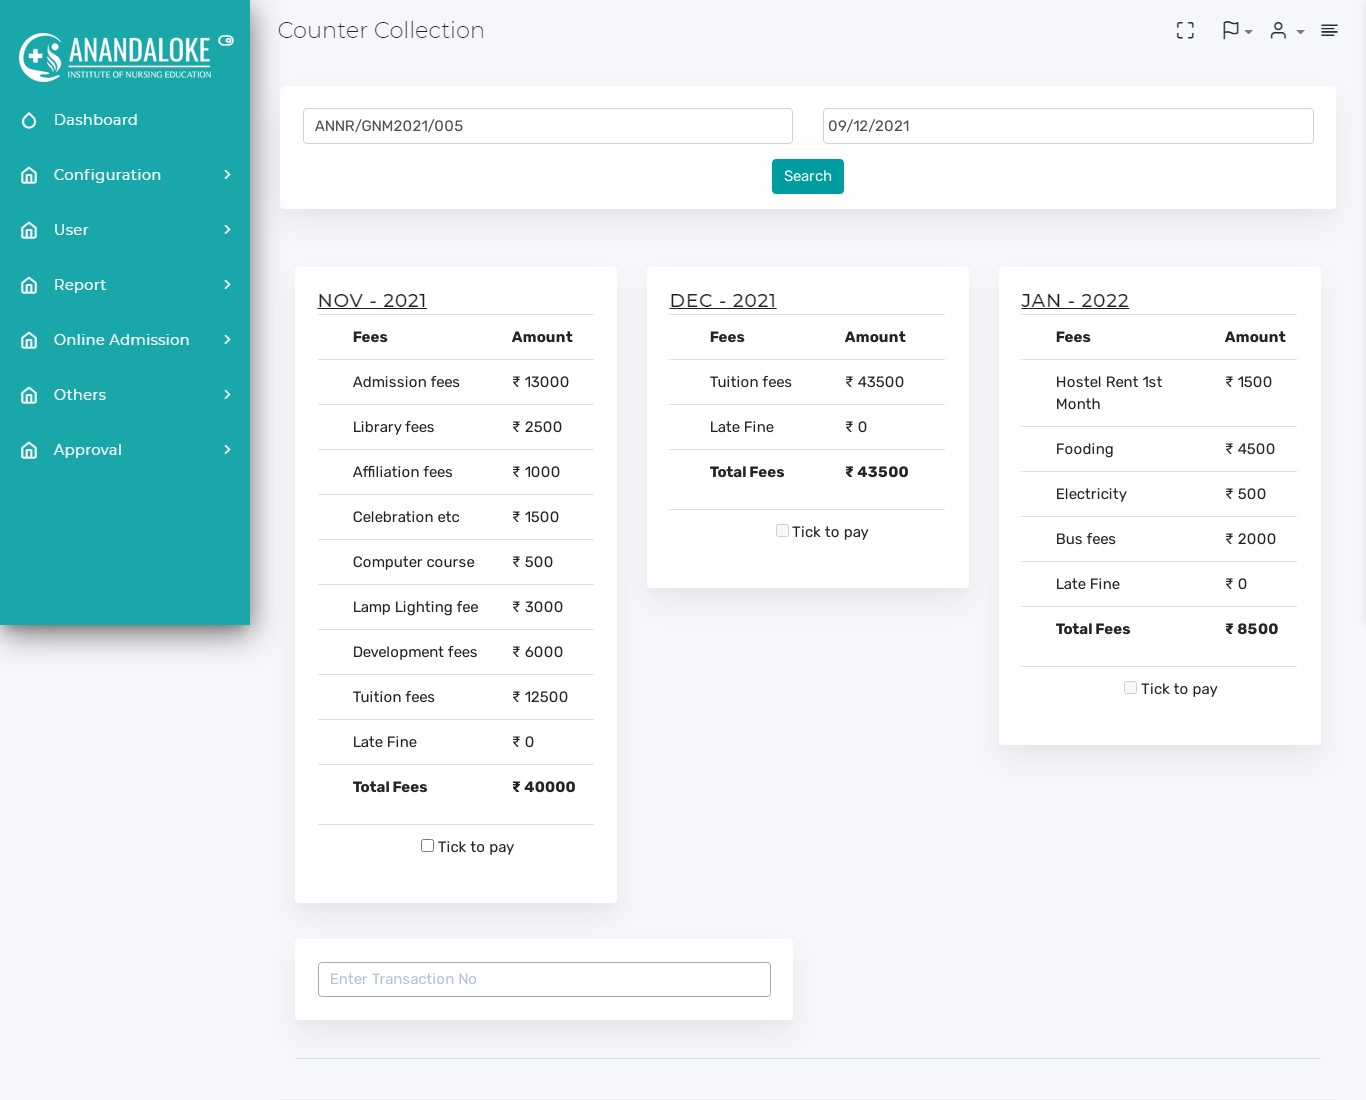Open the User menu item
The width and height of the screenshot is (1366, 1100).
(71, 230)
